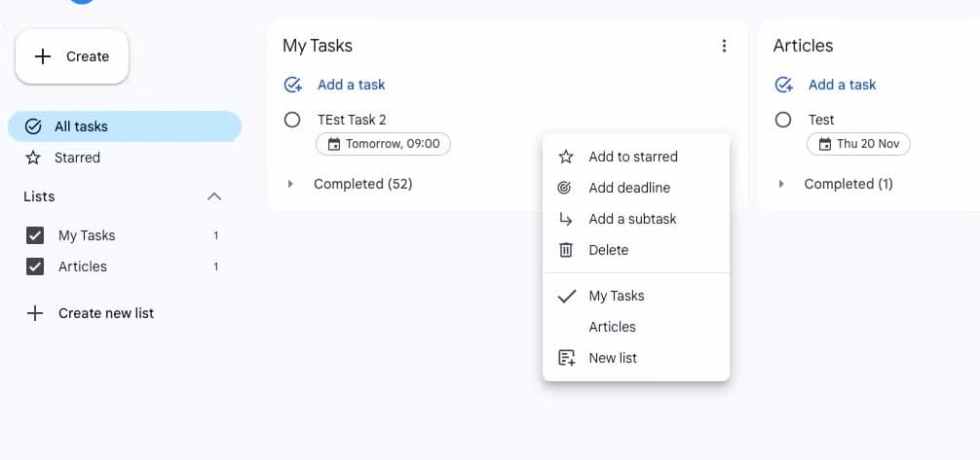Image resolution: width=980 pixels, height=460 pixels.
Task: Click the plus icon beside Create new list
Action: [35, 313]
